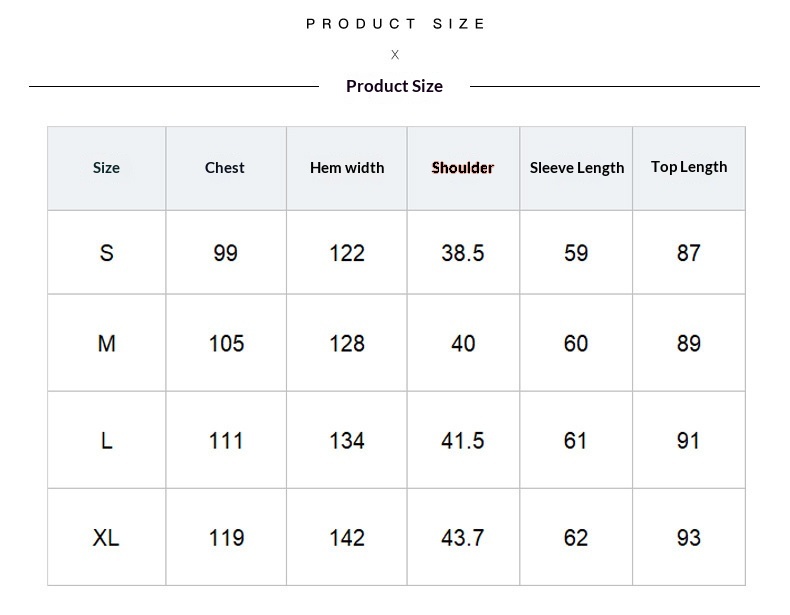Click the small X below the PRODUCT SIZE title
790x615 pixels.
click(395, 55)
